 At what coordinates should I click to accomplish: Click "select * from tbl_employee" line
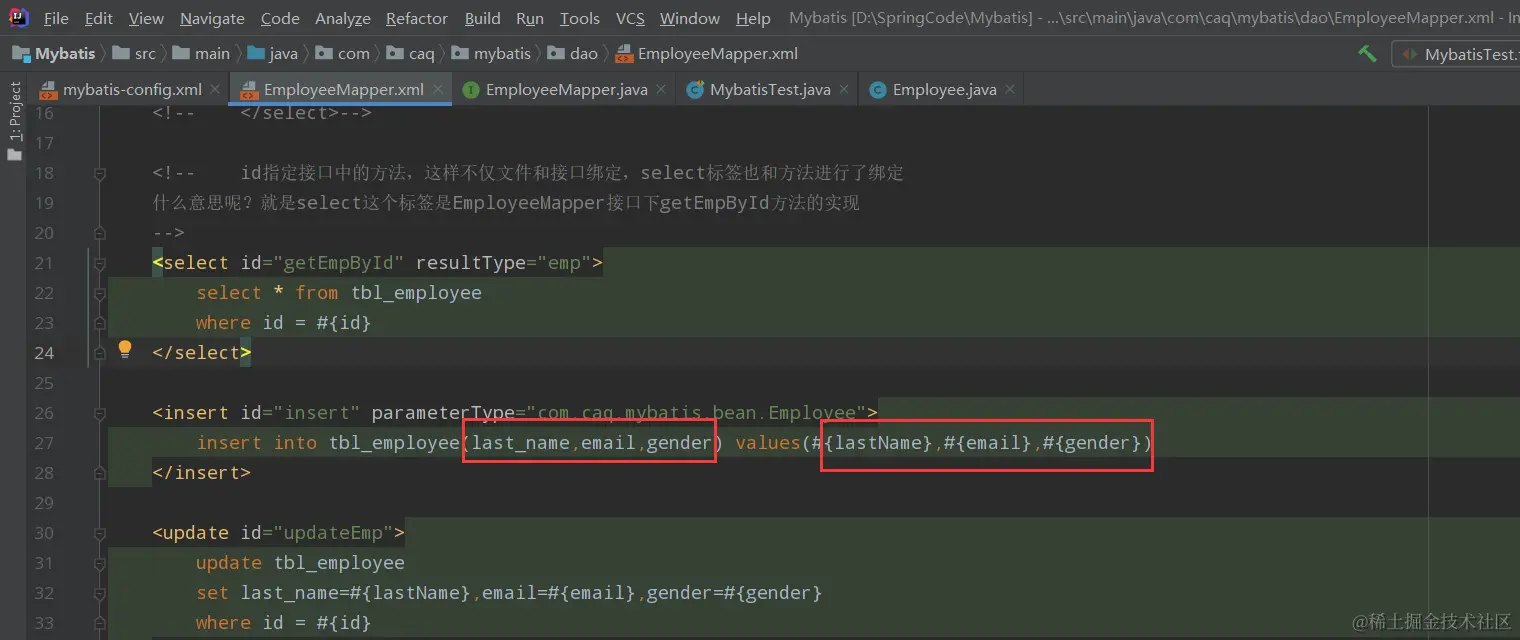coord(339,293)
